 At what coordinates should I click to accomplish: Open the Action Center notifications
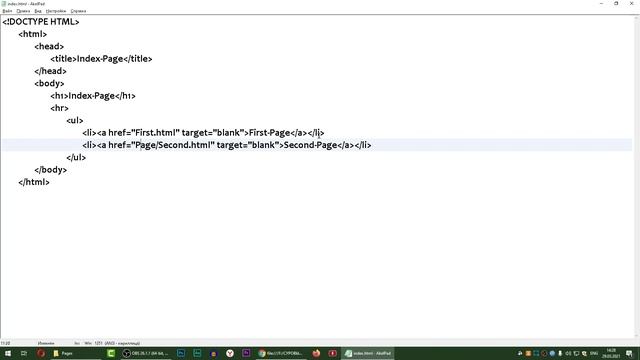(629, 353)
